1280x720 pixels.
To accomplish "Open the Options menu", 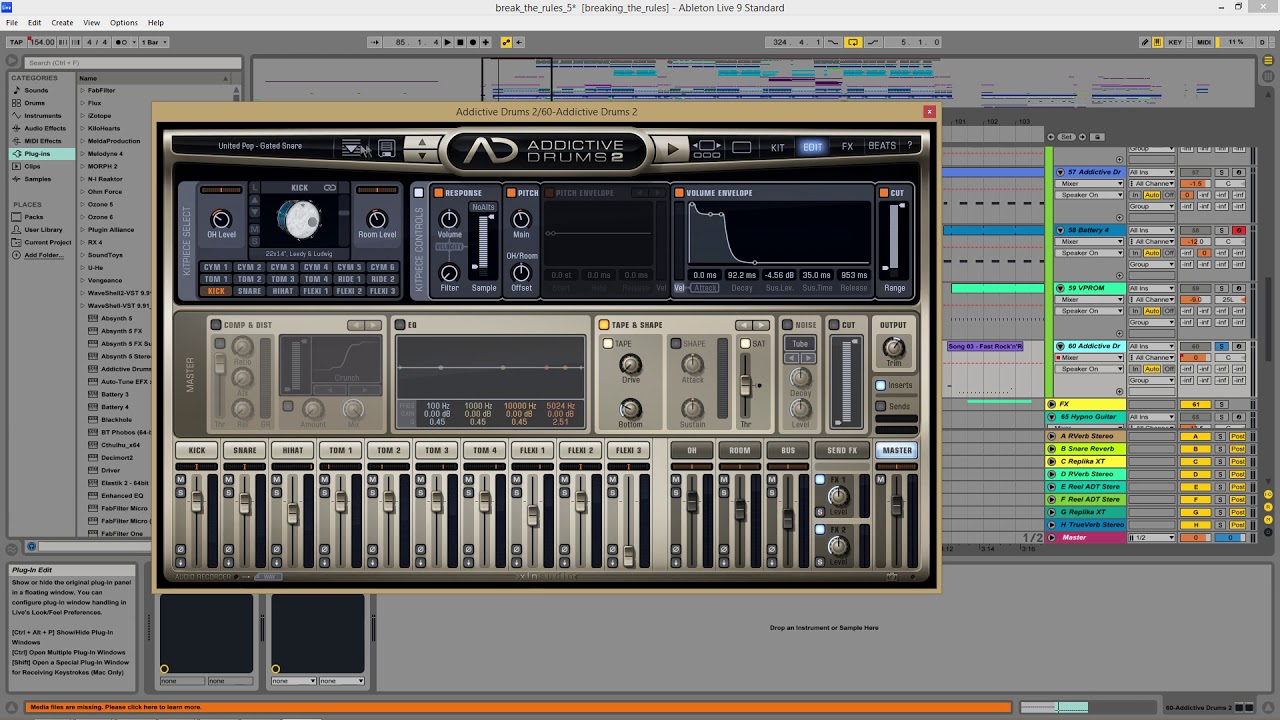I will coord(124,22).
